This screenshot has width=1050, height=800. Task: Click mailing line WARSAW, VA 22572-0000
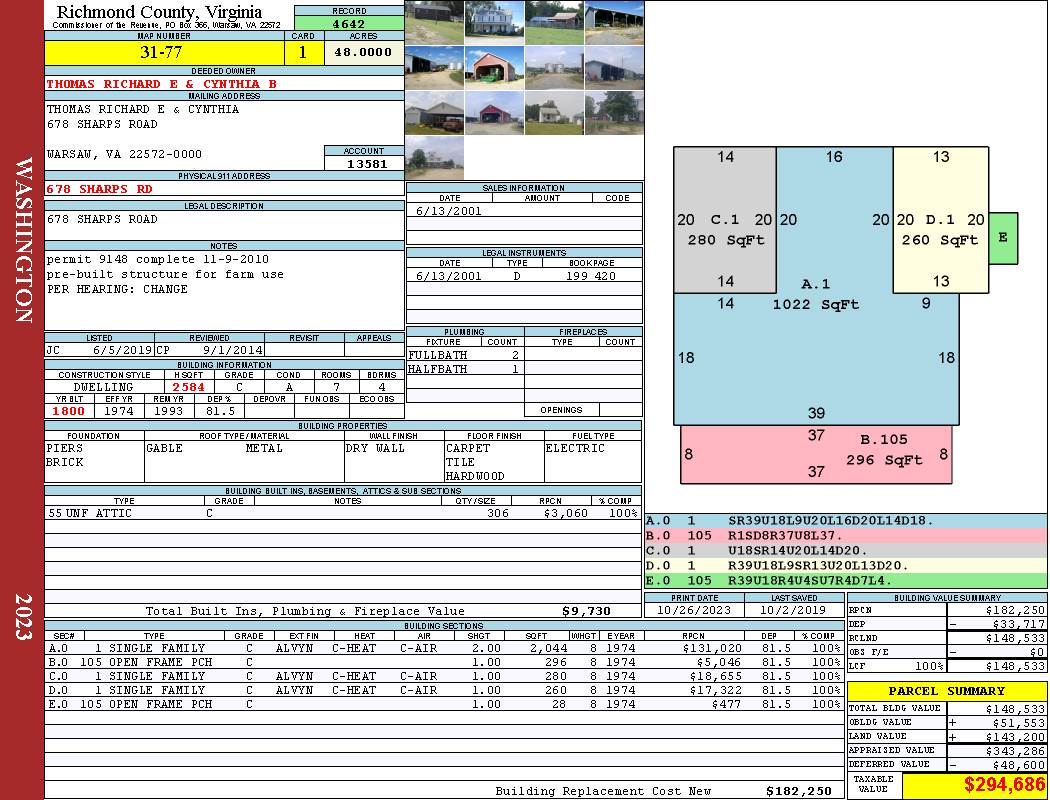click(124, 154)
